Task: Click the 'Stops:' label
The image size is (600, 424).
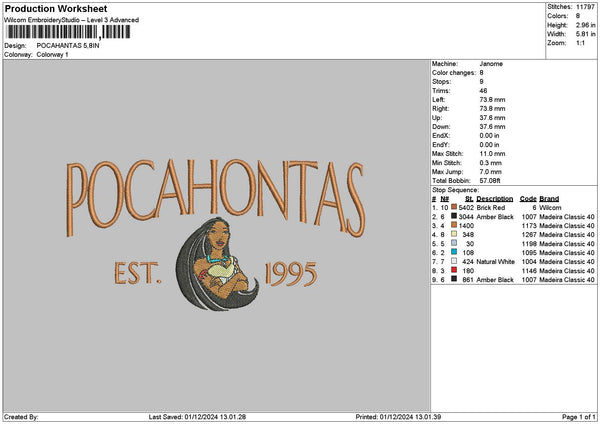Action: tap(442, 82)
